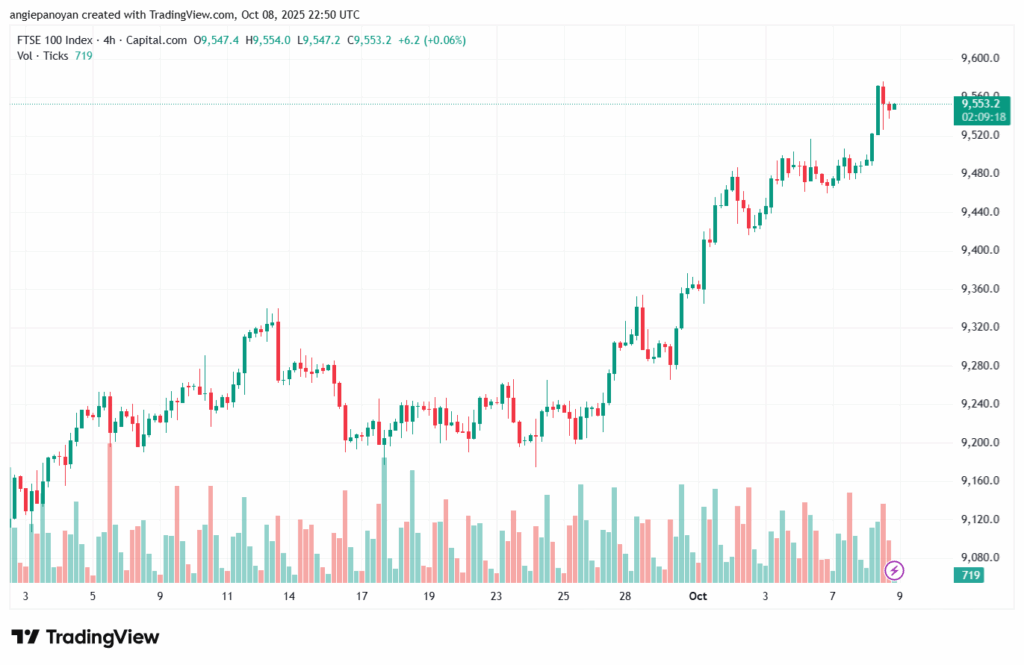The image size is (1024, 665).
Task: Click the 28 date label on the time axis
Action: (625, 596)
